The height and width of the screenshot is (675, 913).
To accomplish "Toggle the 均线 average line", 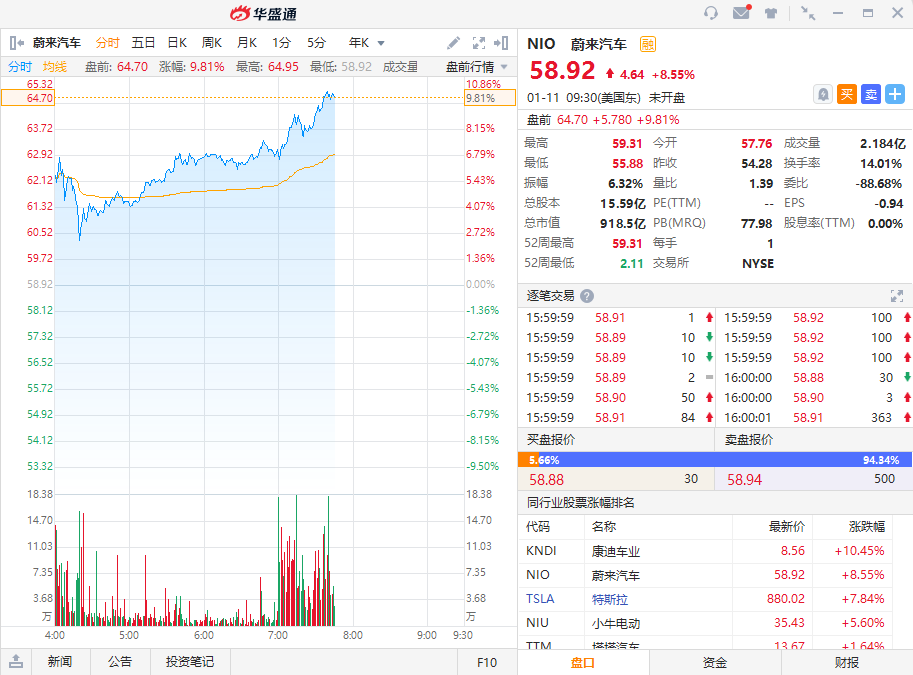I will (55, 67).
